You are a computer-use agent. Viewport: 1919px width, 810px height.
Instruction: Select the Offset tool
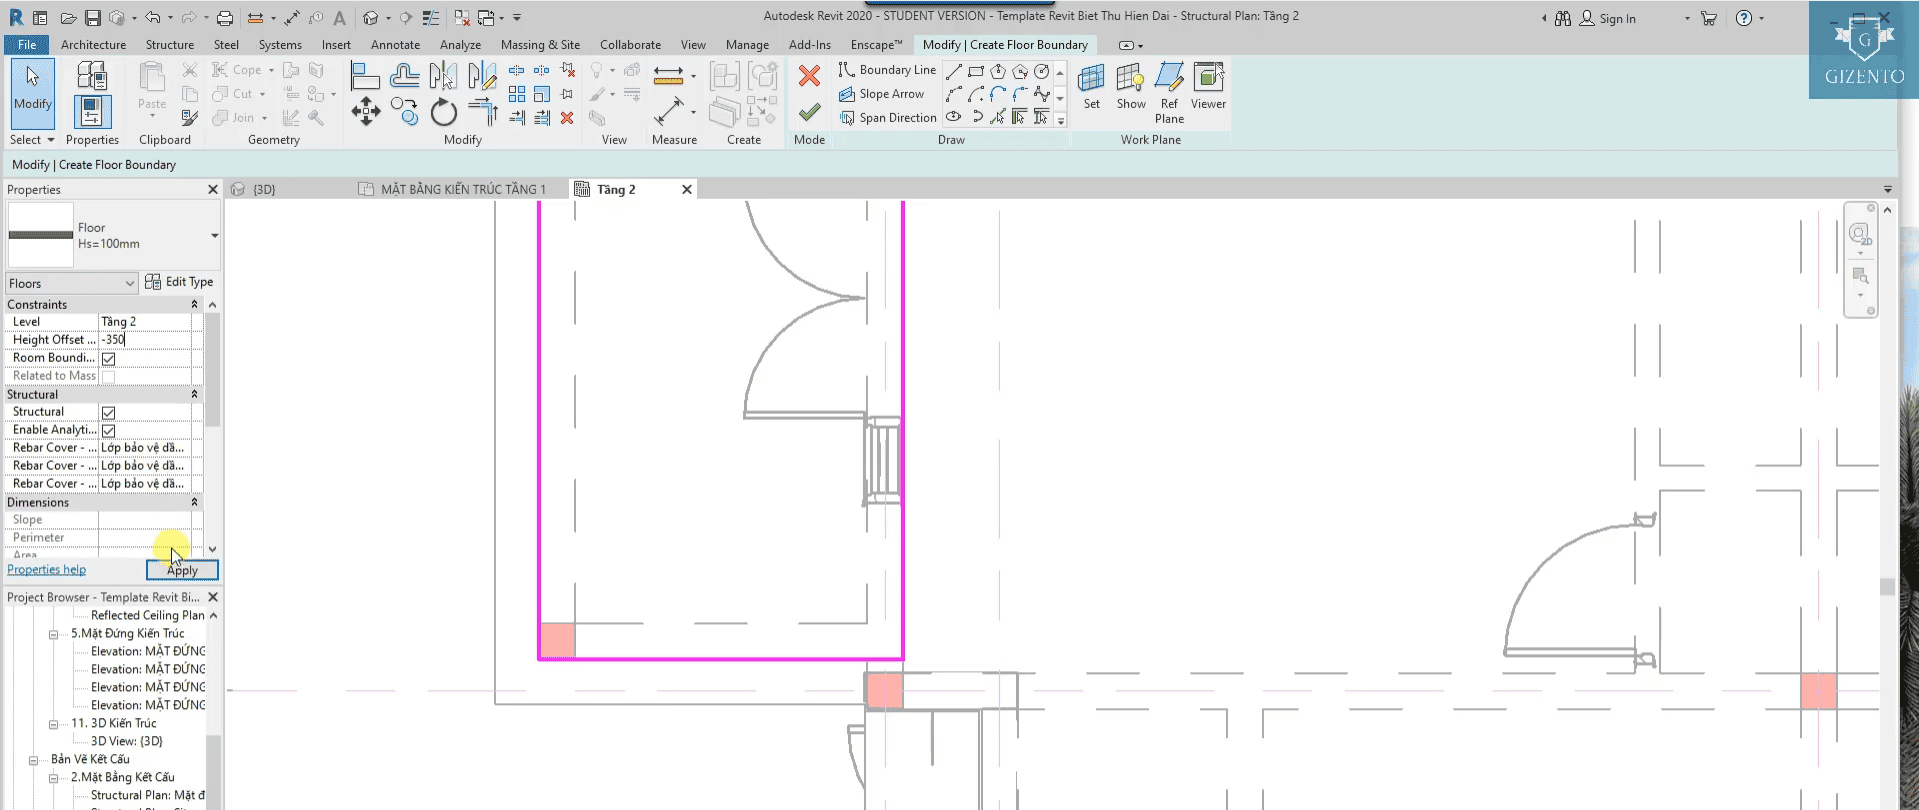click(x=405, y=76)
